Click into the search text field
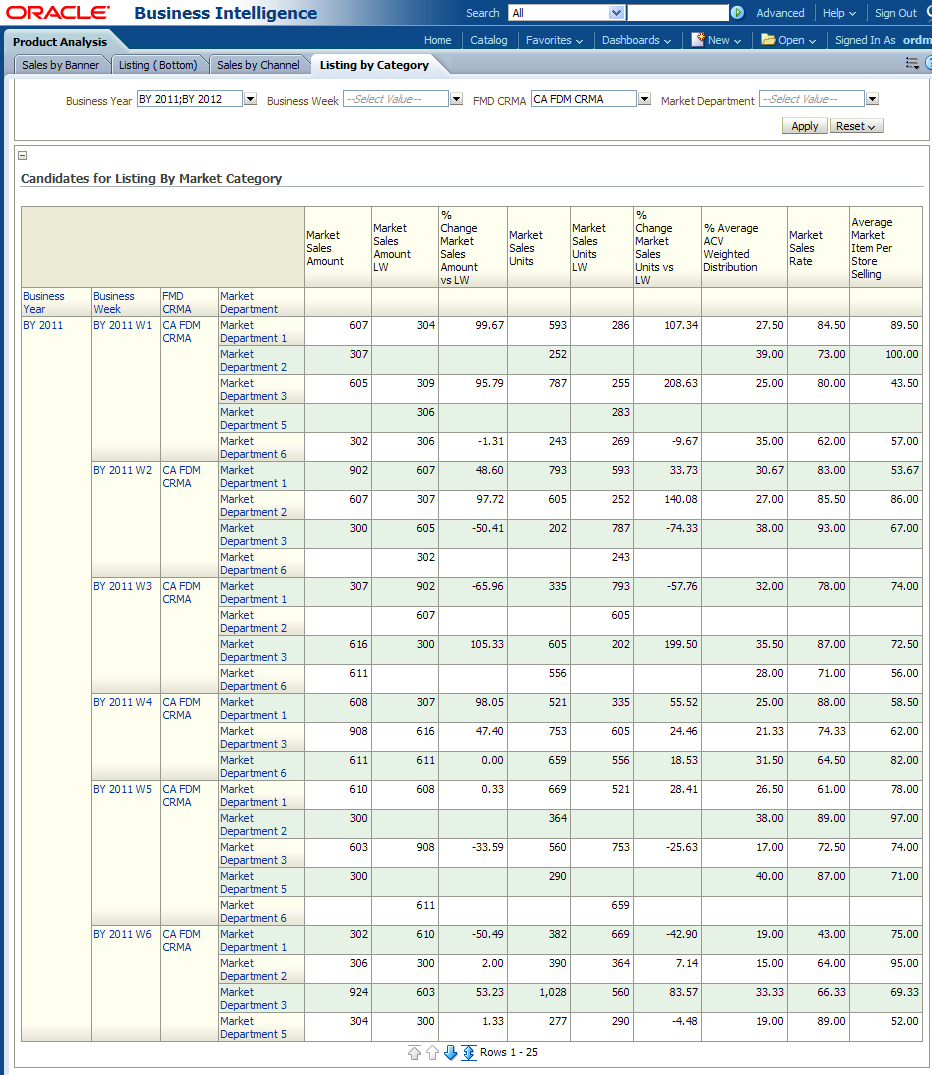Screen dimensions: 932x1075 coord(677,13)
